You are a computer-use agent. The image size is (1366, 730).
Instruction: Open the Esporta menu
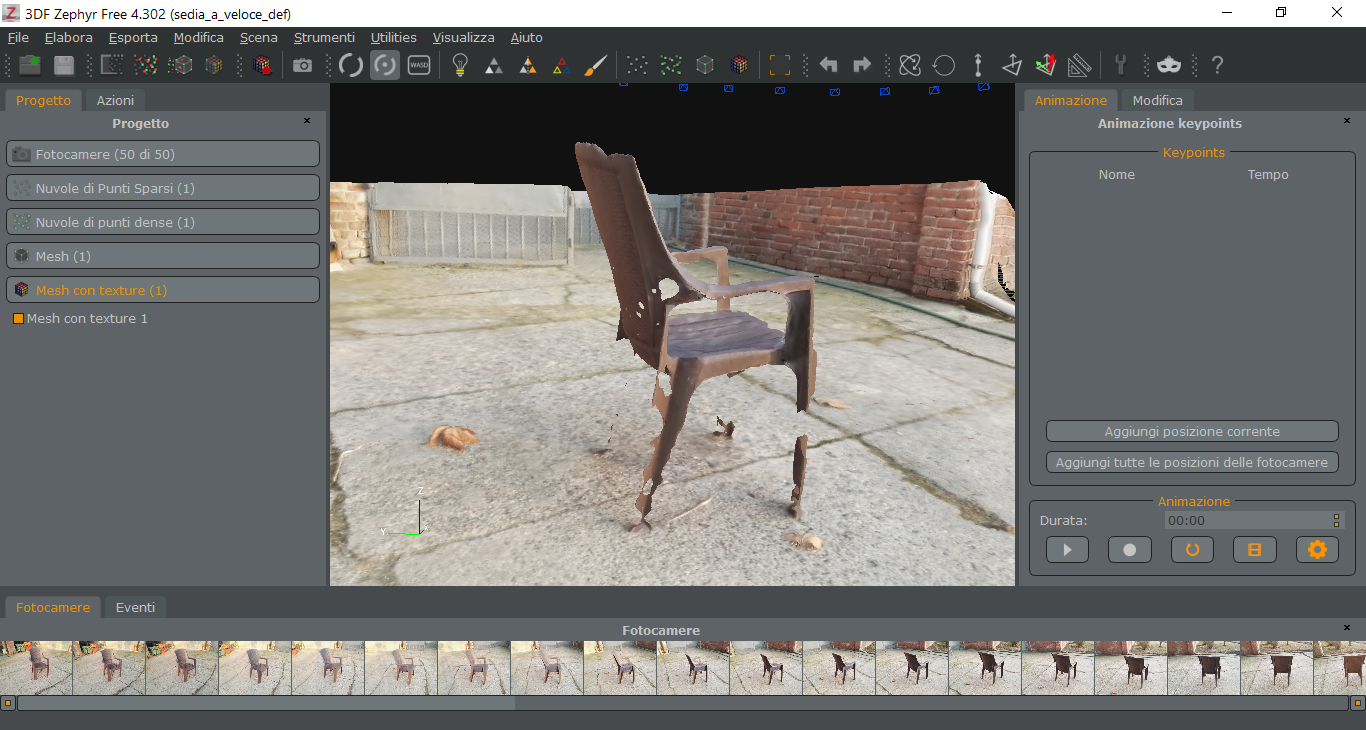coord(133,37)
